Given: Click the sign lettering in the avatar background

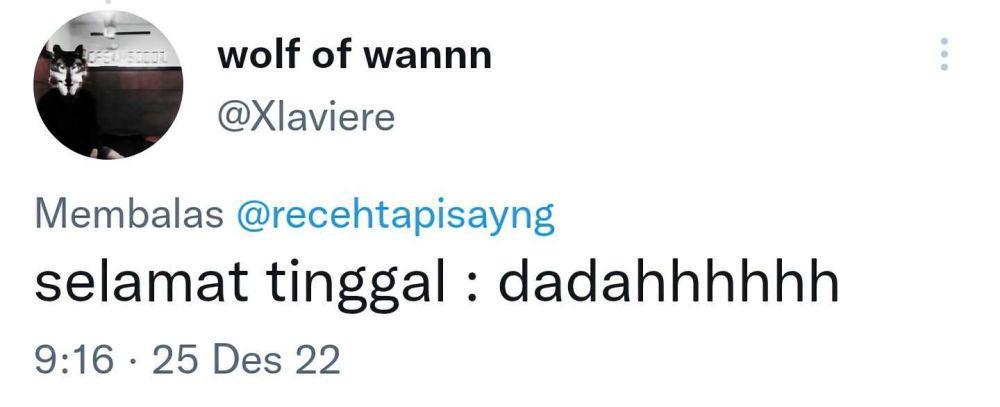Looking at the screenshot, I should pyautogui.click(x=129, y=58).
